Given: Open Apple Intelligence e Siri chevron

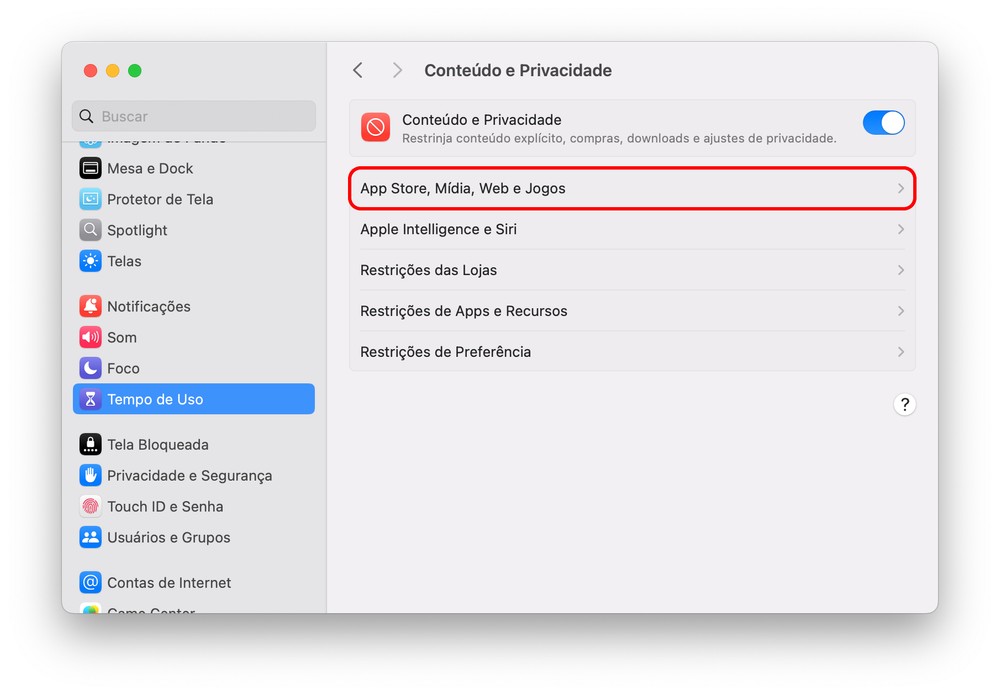Looking at the screenshot, I should (900, 229).
